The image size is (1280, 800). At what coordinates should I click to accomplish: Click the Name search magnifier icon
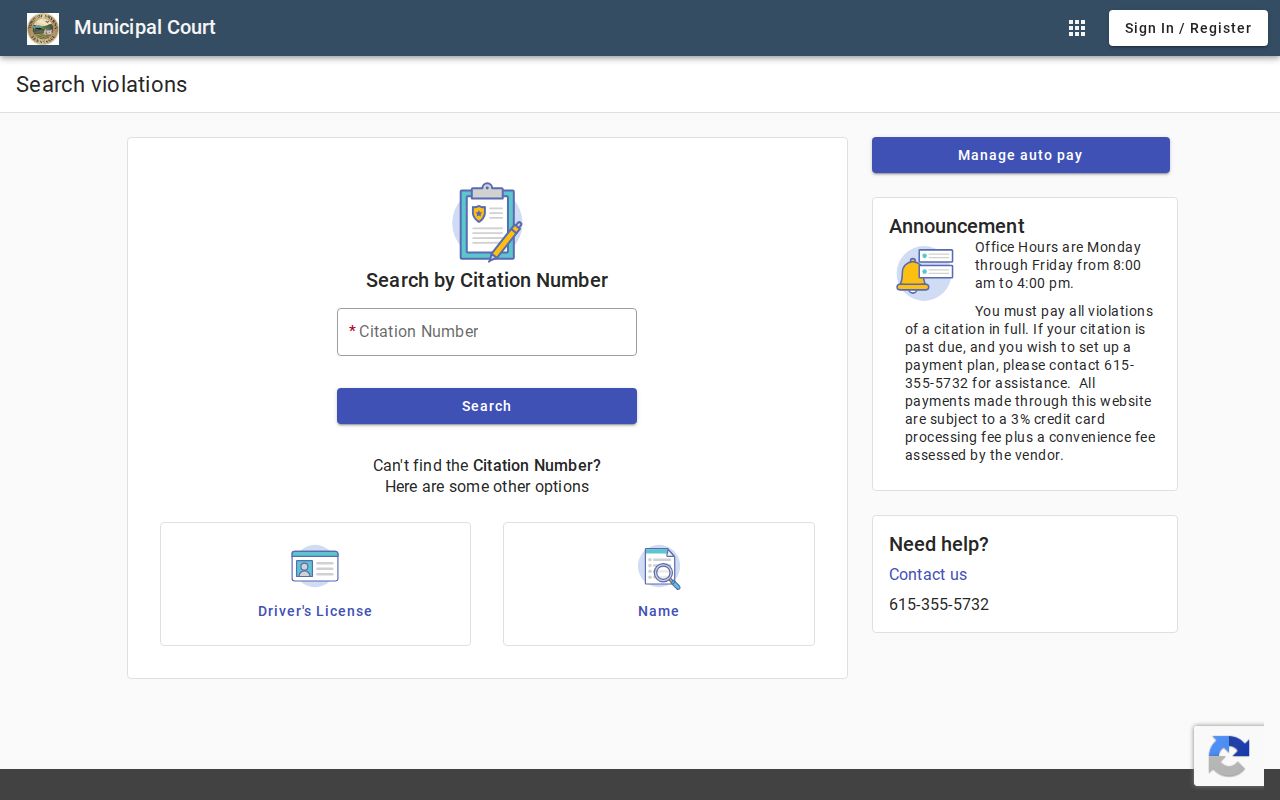coord(659,567)
